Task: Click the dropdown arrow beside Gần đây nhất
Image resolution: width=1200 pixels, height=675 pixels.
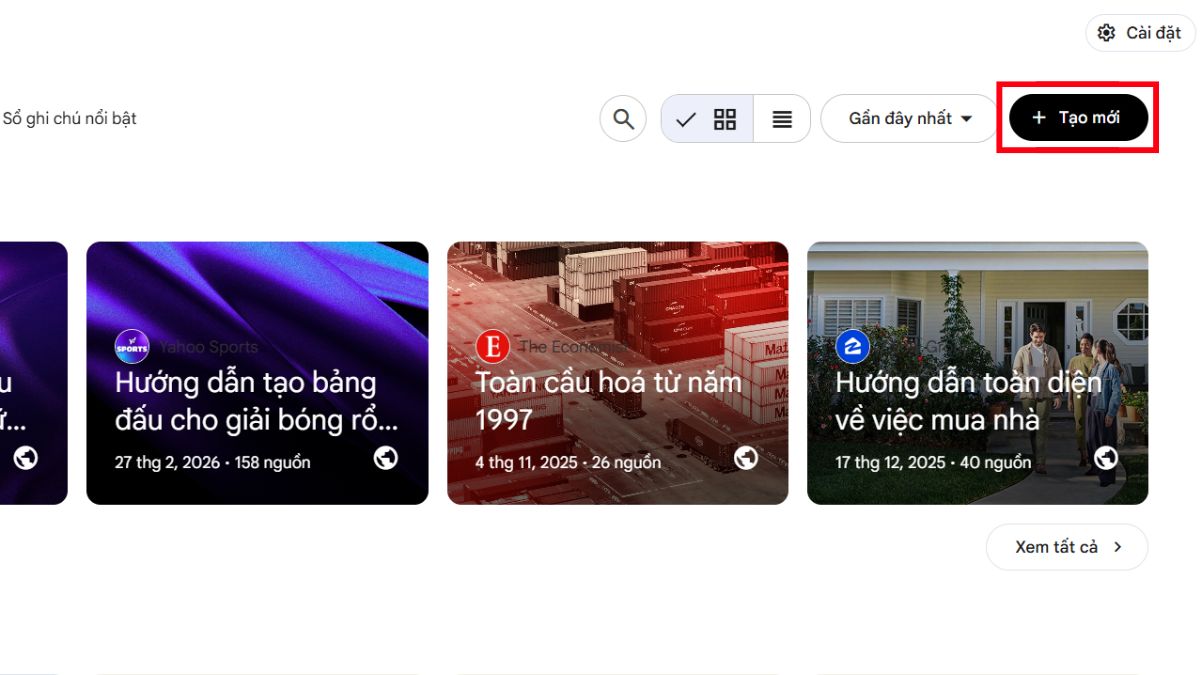Action: point(968,118)
